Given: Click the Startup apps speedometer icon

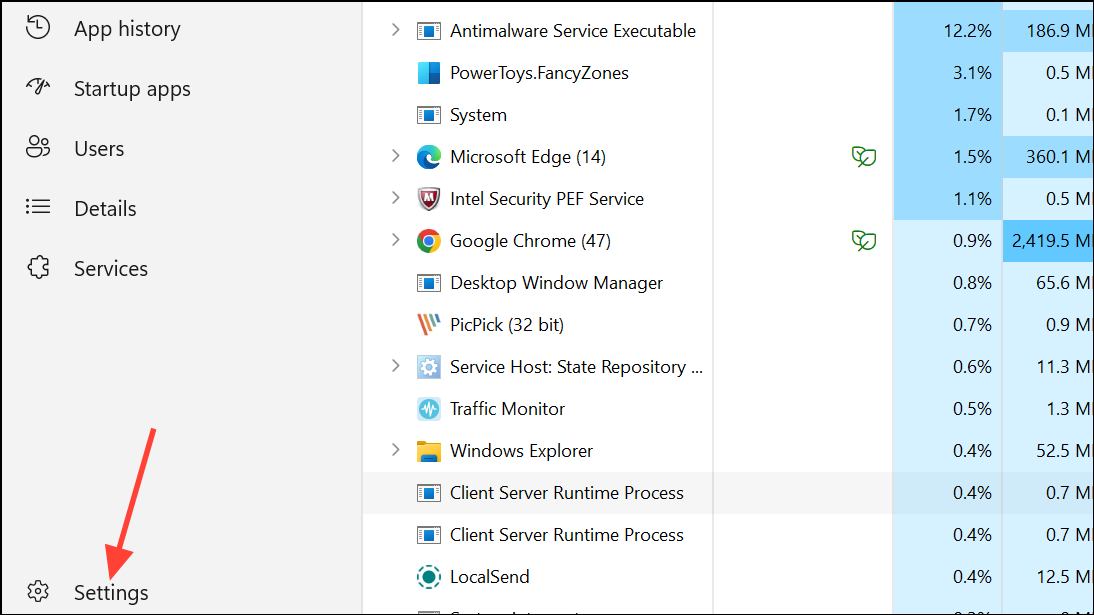Looking at the screenshot, I should coord(37,88).
